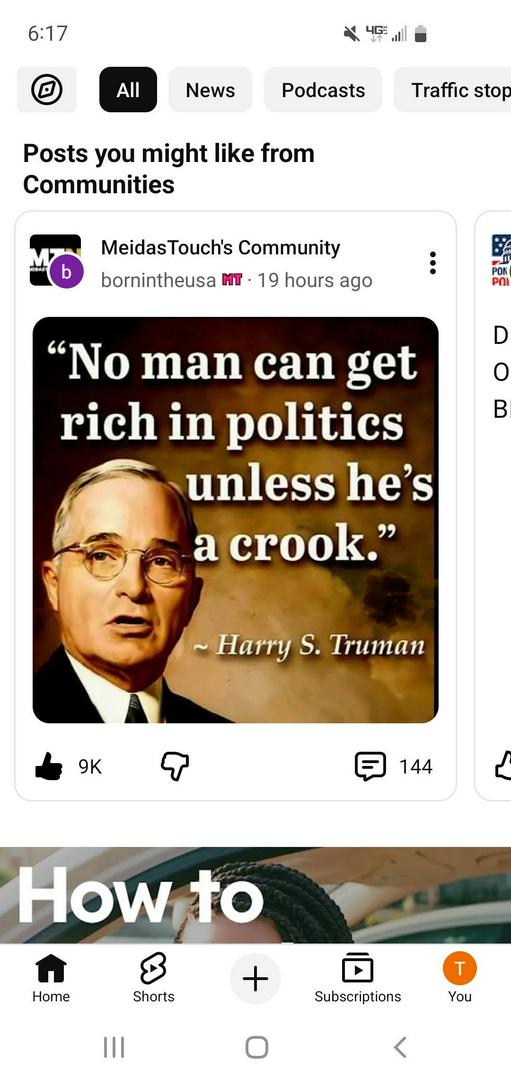
Task: Select the Traffic stop filter chip
Action: [452, 90]
